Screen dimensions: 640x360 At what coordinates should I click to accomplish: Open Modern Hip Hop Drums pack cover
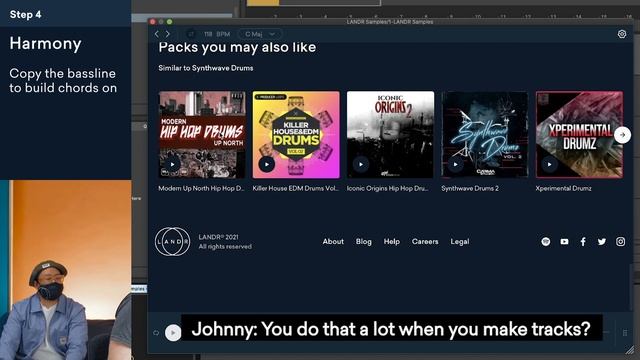click(x=202, y=135)
